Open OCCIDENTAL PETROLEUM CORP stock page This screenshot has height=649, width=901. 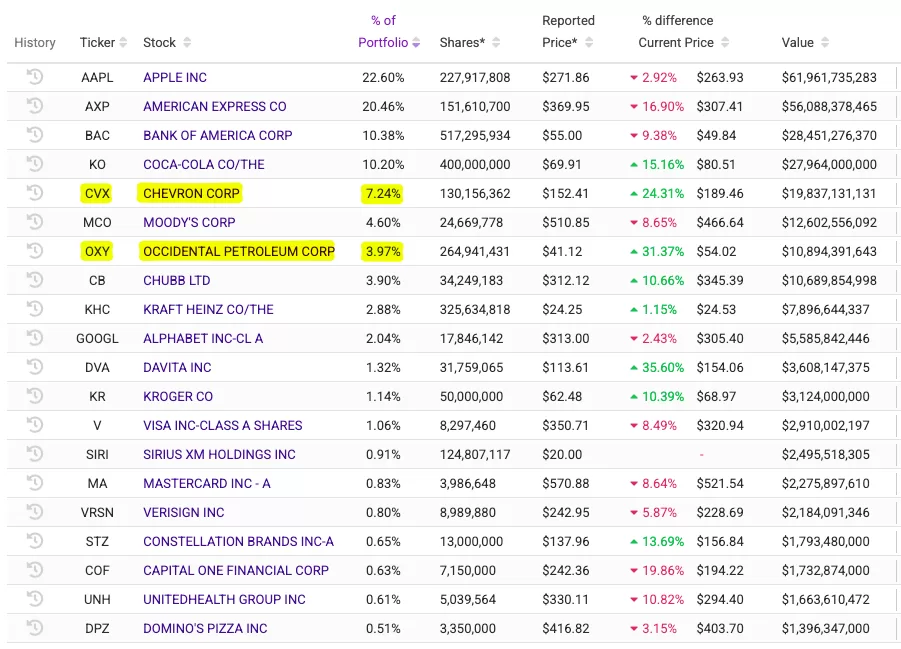point(238,251)
